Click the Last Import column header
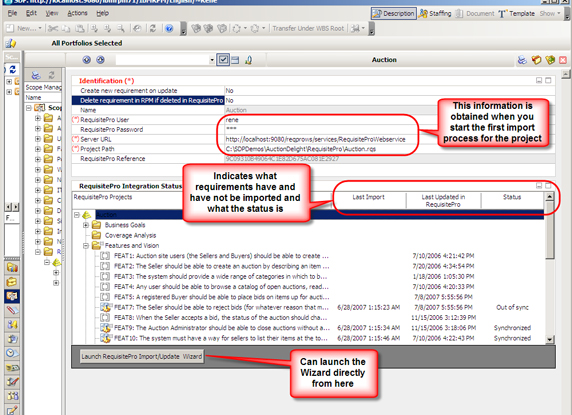572x415 pixels. coord(368,197)
